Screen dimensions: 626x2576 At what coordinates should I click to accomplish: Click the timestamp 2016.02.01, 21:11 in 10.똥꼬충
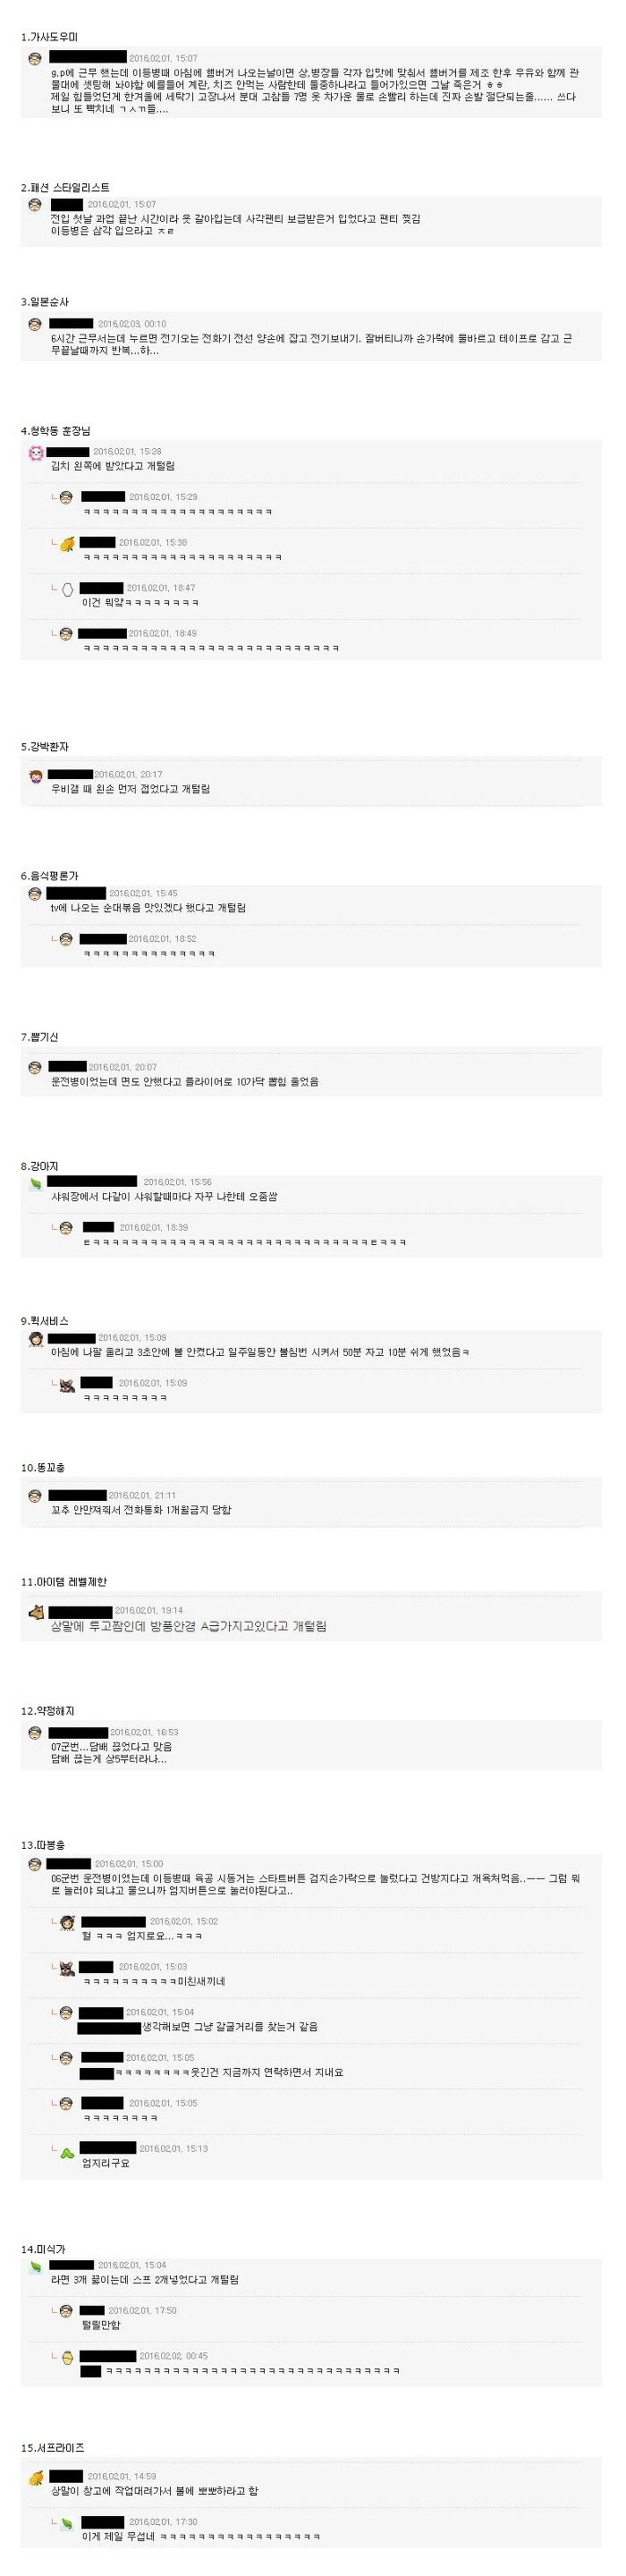tap(142, 1495)
